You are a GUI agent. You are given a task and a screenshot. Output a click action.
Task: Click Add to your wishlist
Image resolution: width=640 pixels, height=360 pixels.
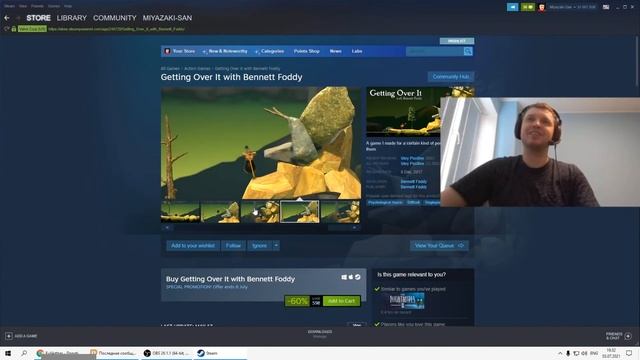coord(193,246)
